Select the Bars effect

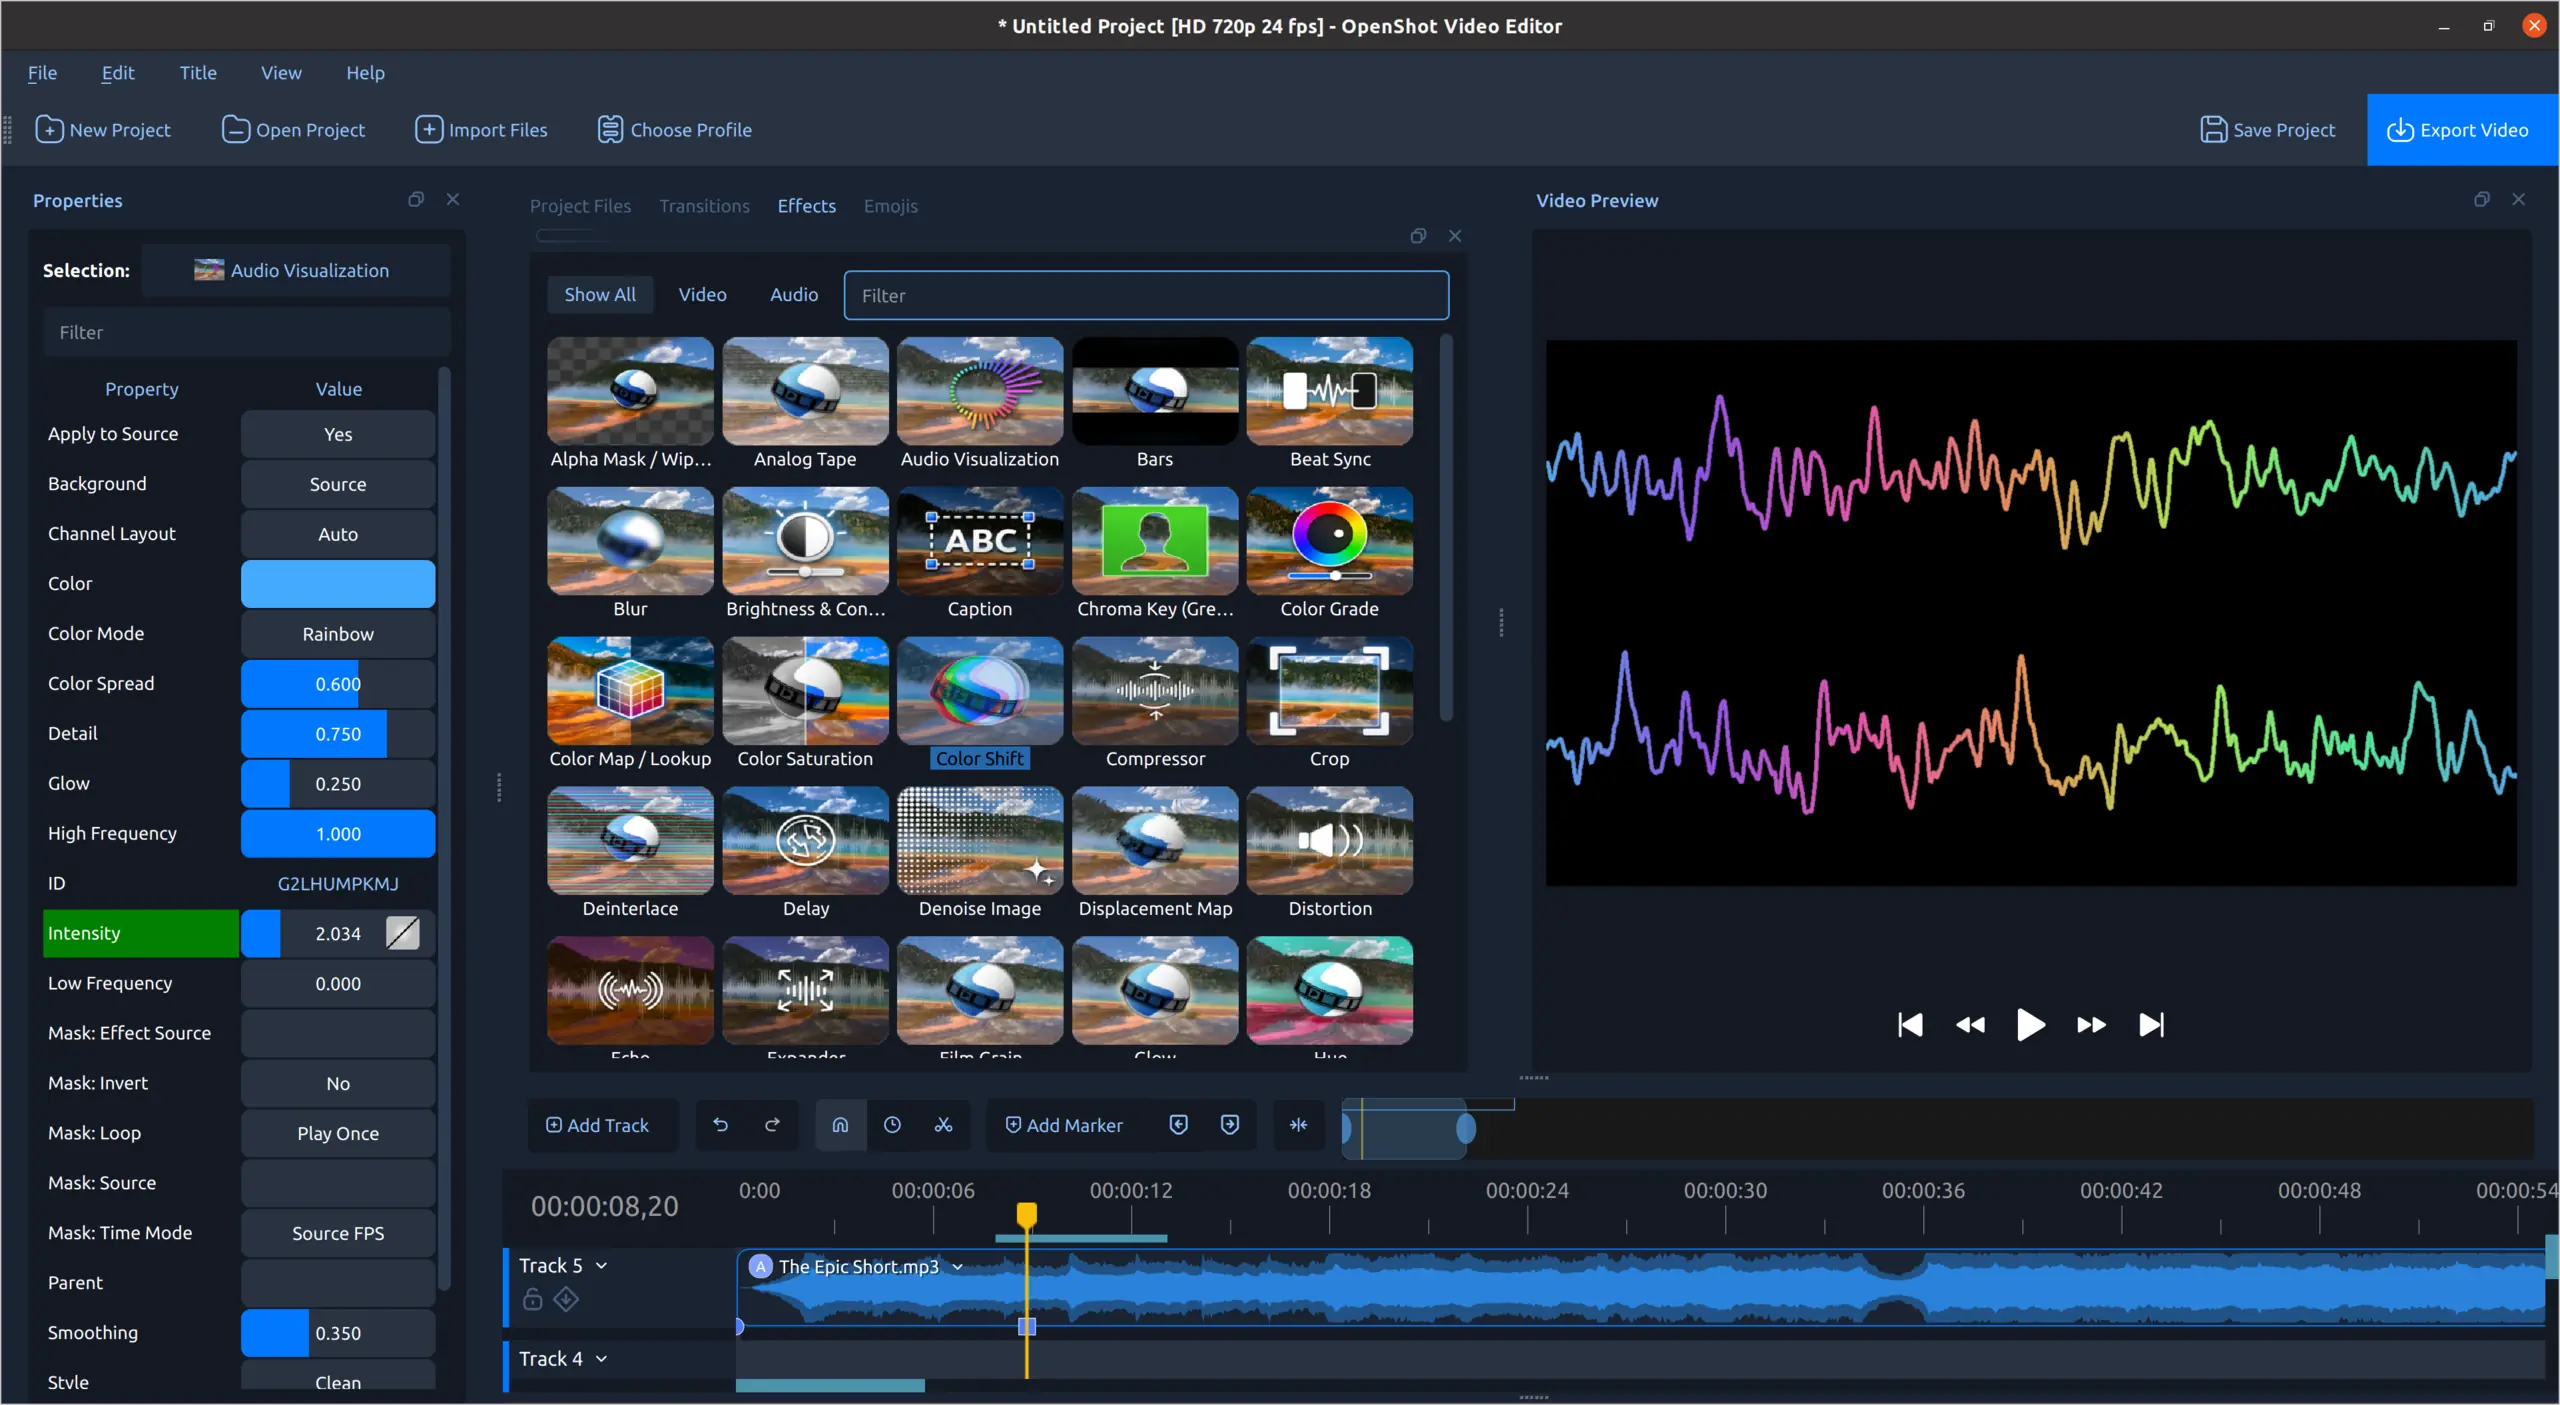click(1155, 404)
